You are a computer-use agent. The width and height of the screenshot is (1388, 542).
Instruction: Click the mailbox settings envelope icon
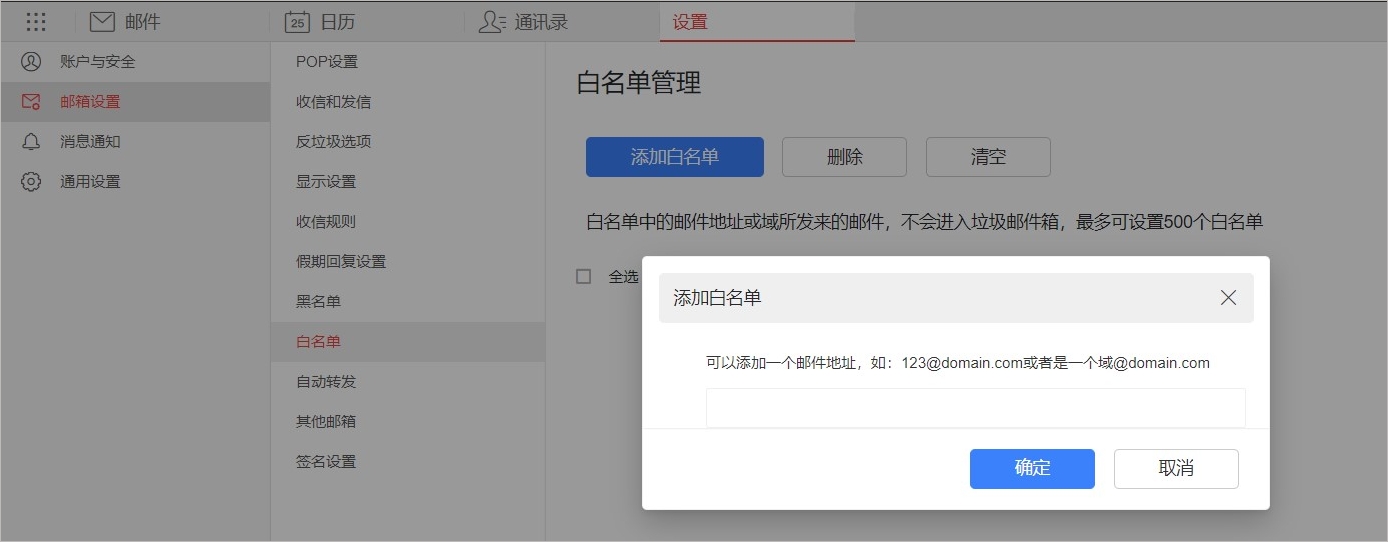[x=31, y=102]
